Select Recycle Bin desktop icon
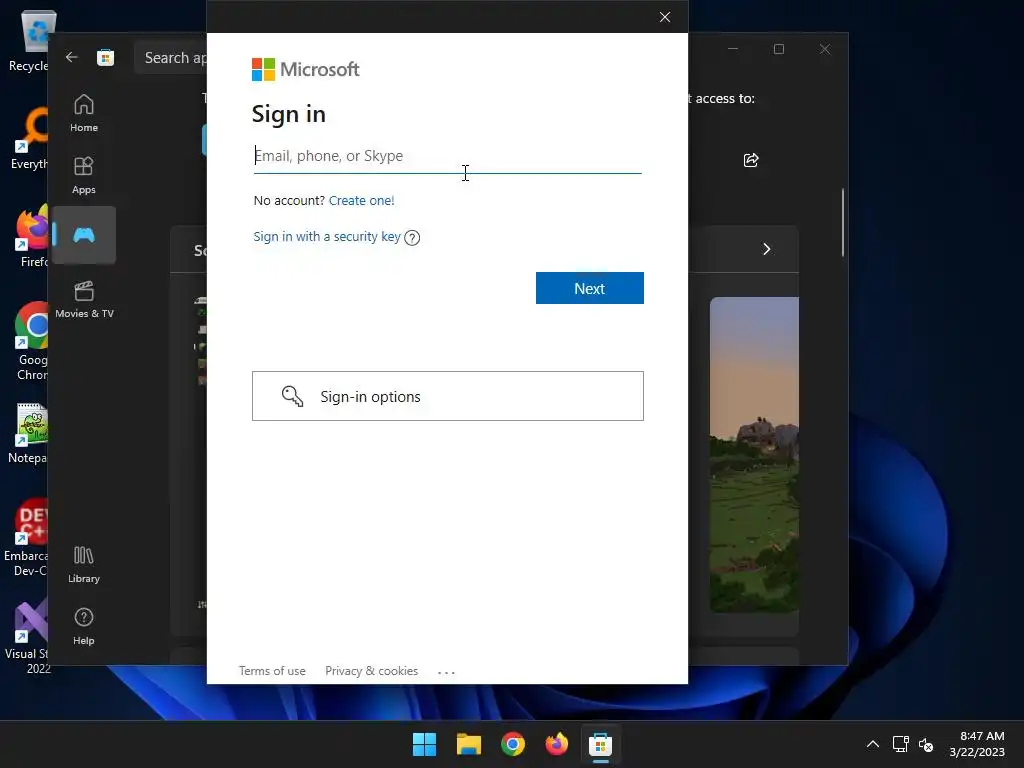 (28, 41)
